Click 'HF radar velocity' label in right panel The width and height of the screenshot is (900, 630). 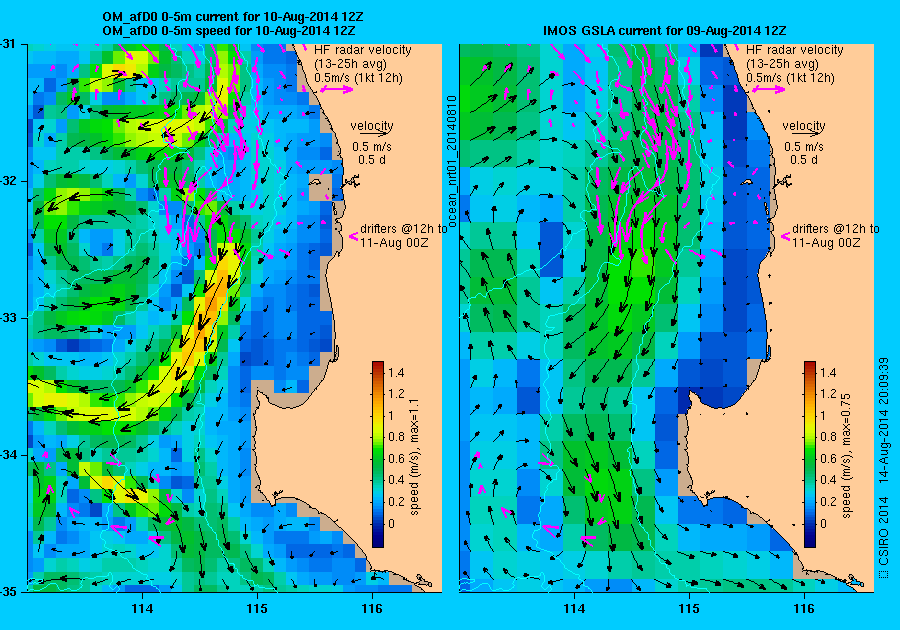coord(795,50)
